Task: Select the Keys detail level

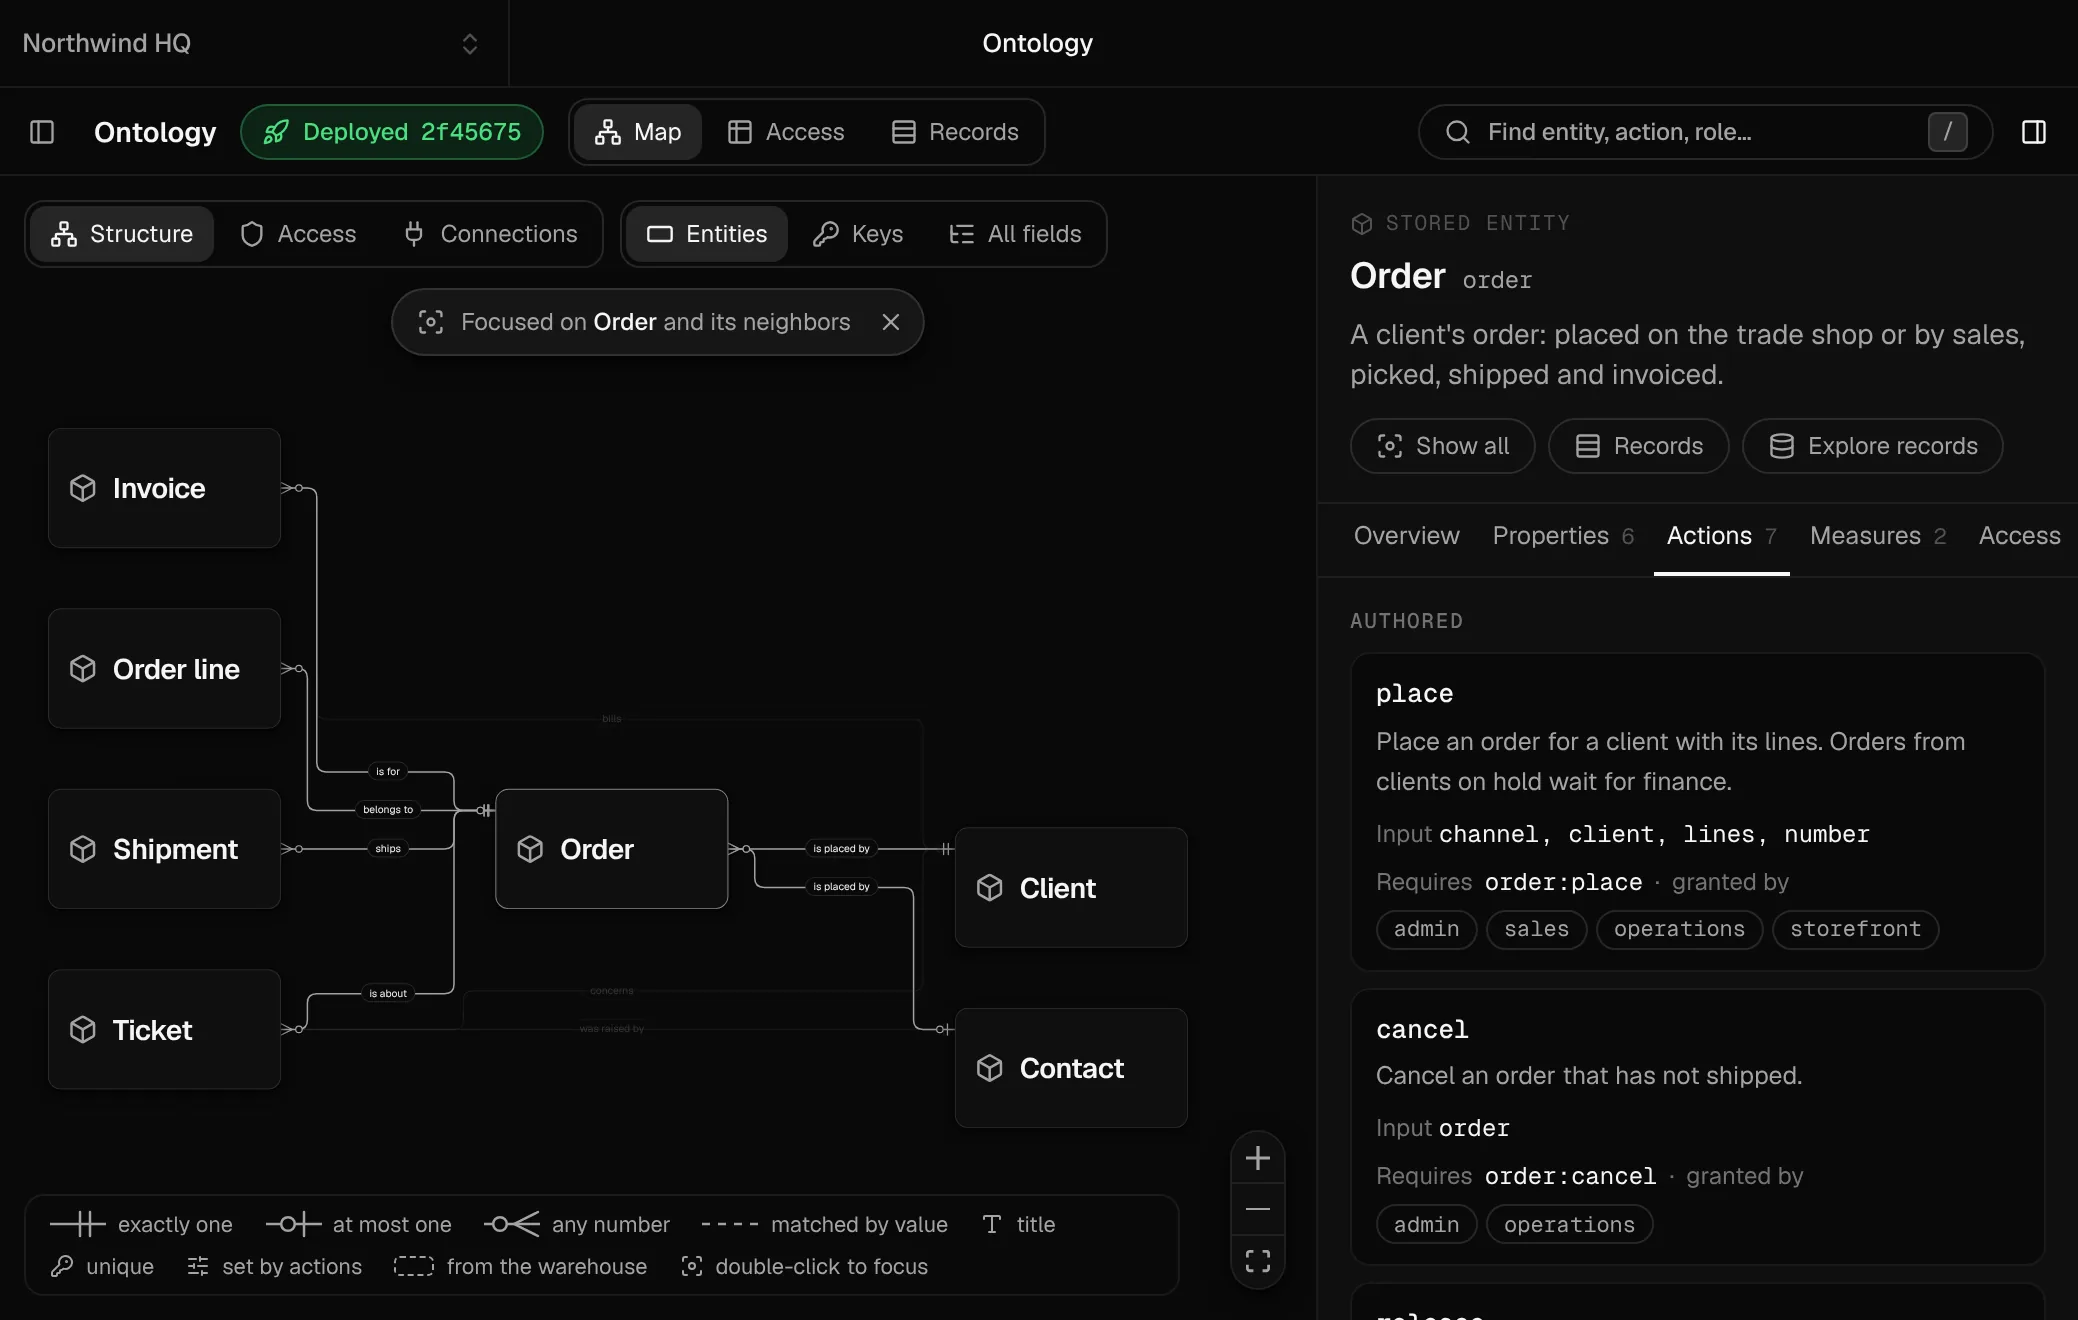Action: [858, 234]
